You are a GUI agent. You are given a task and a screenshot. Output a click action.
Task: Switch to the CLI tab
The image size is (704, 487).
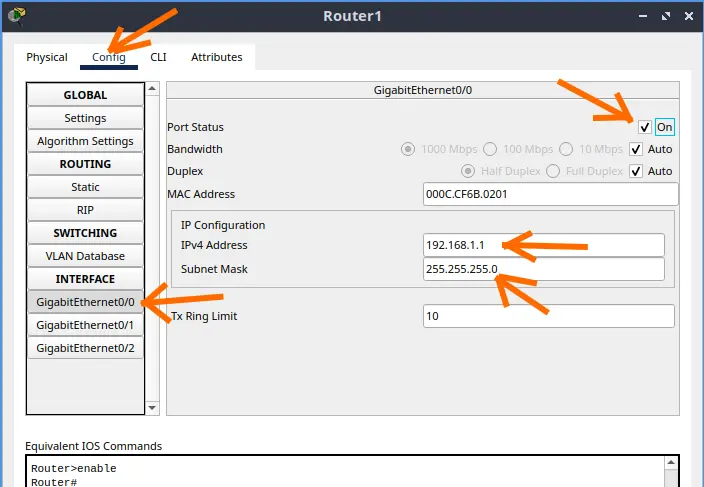point(158,57)
